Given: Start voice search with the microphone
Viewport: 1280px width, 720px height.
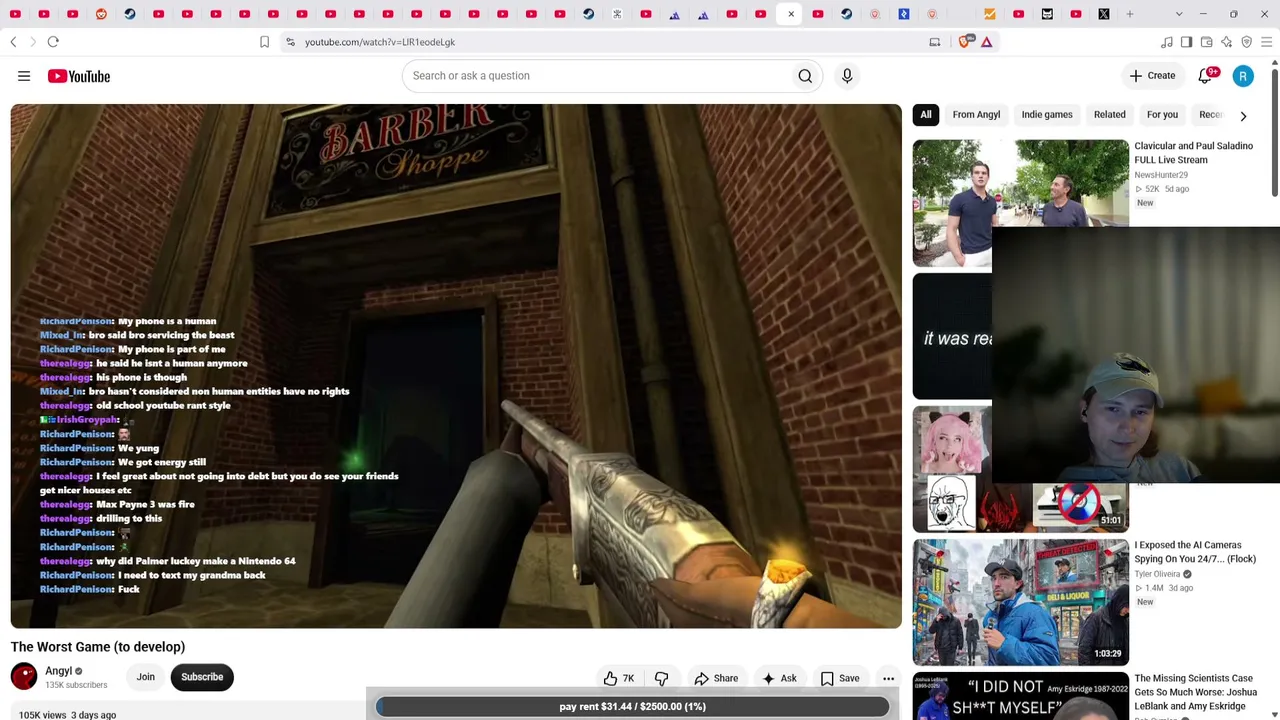Looking at the screenshot, I should click(847, 76).
